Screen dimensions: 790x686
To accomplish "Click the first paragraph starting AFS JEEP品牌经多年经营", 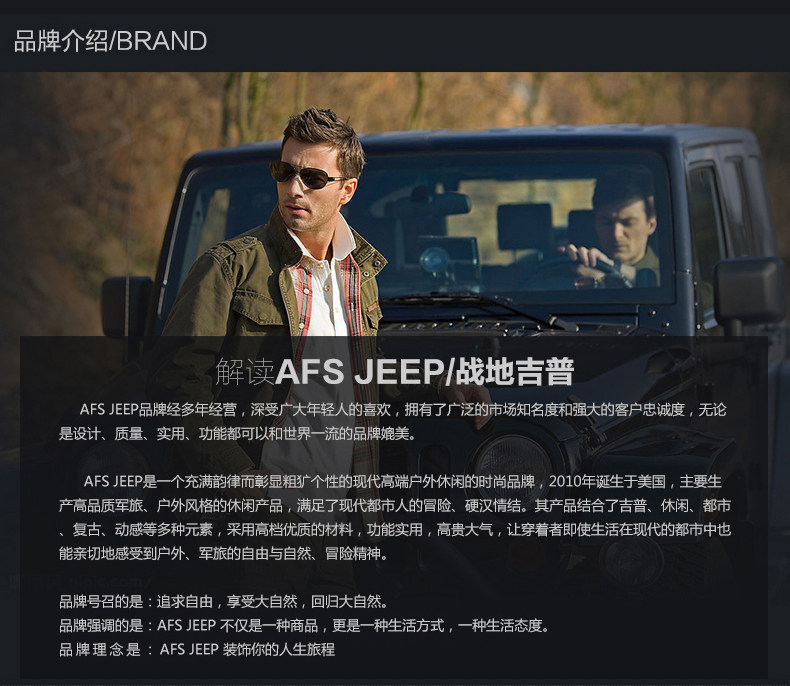I will [x=393, y=422].
